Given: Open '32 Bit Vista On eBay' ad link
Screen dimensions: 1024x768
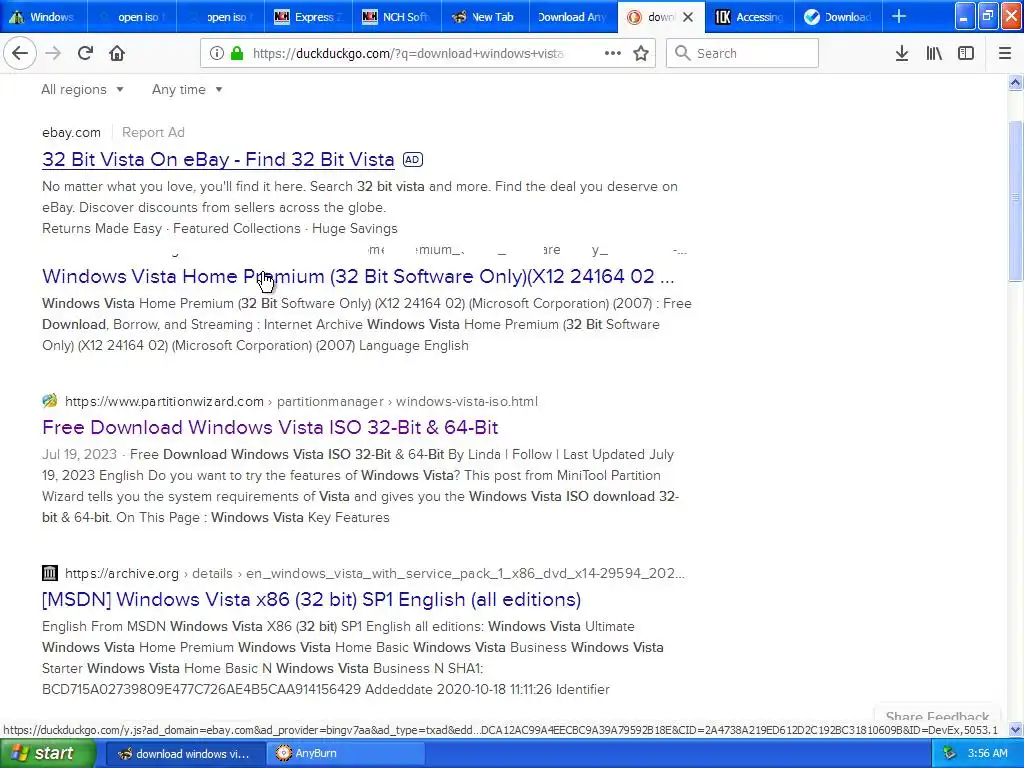Looking at the screenshot, I should point(218,159).
